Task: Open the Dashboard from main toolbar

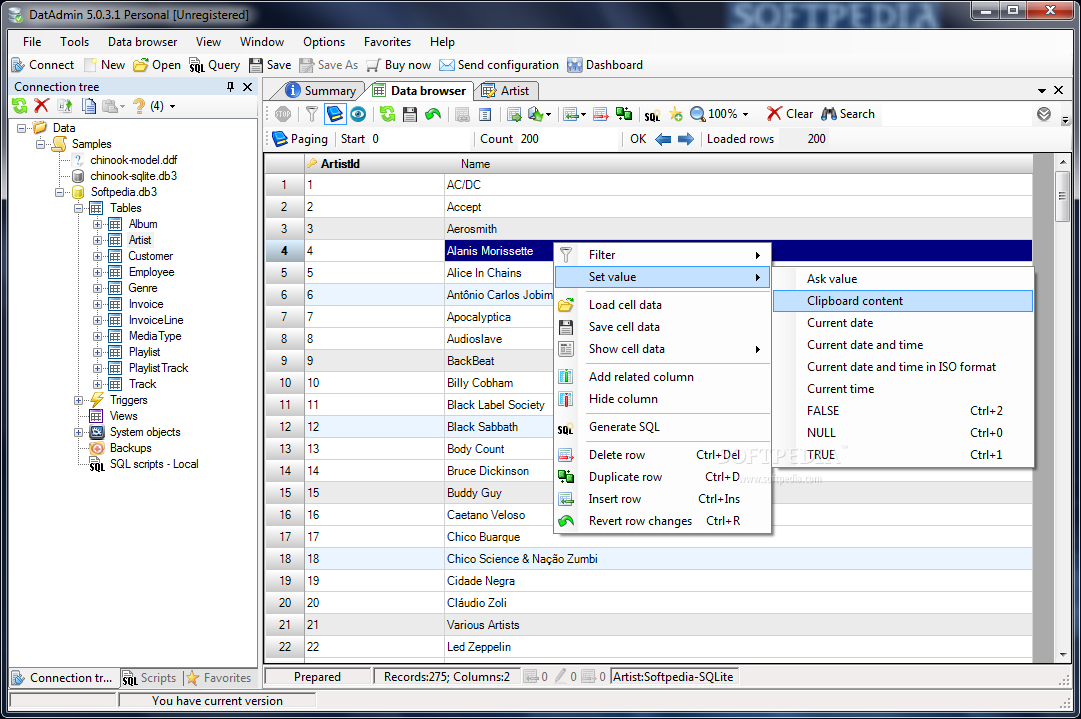Action: (605, 65)
